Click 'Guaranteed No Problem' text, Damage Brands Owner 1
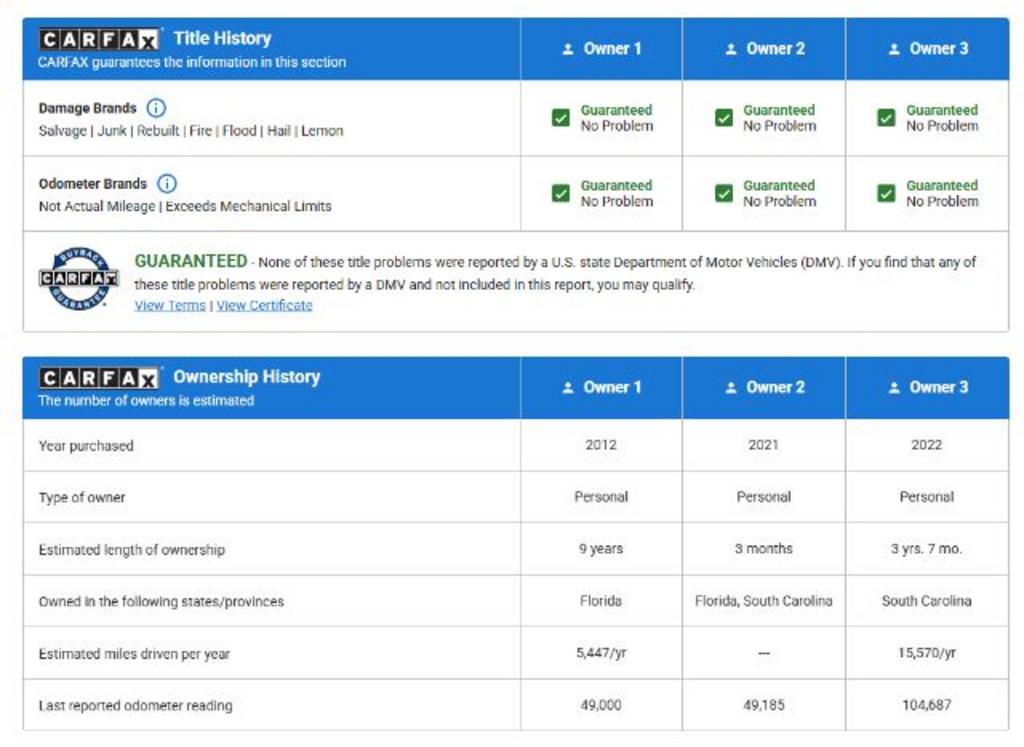 pyautogui.click(x=616, y=118)
